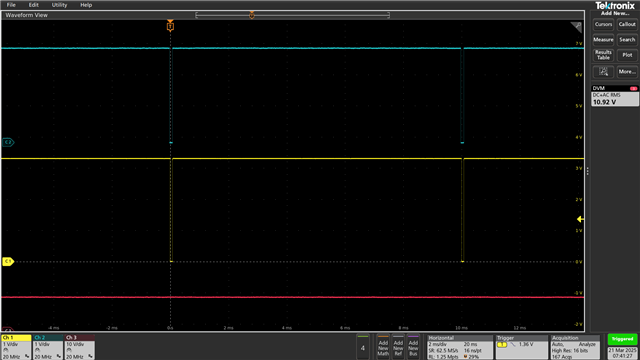Toggle the Ch 1 channel badge
Viewport: 640px width, 360px height.
[16, 347]
